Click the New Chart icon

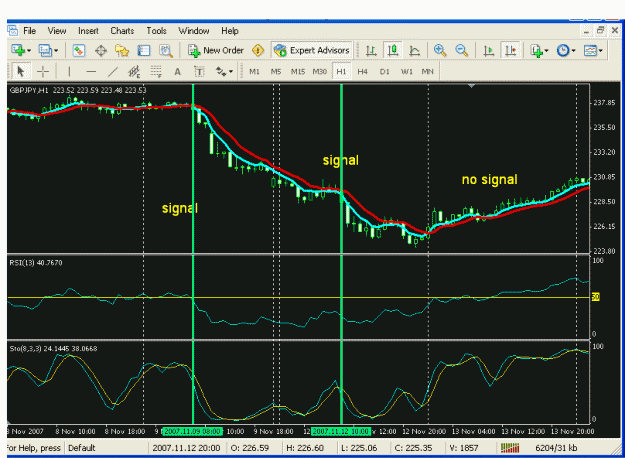18,51
